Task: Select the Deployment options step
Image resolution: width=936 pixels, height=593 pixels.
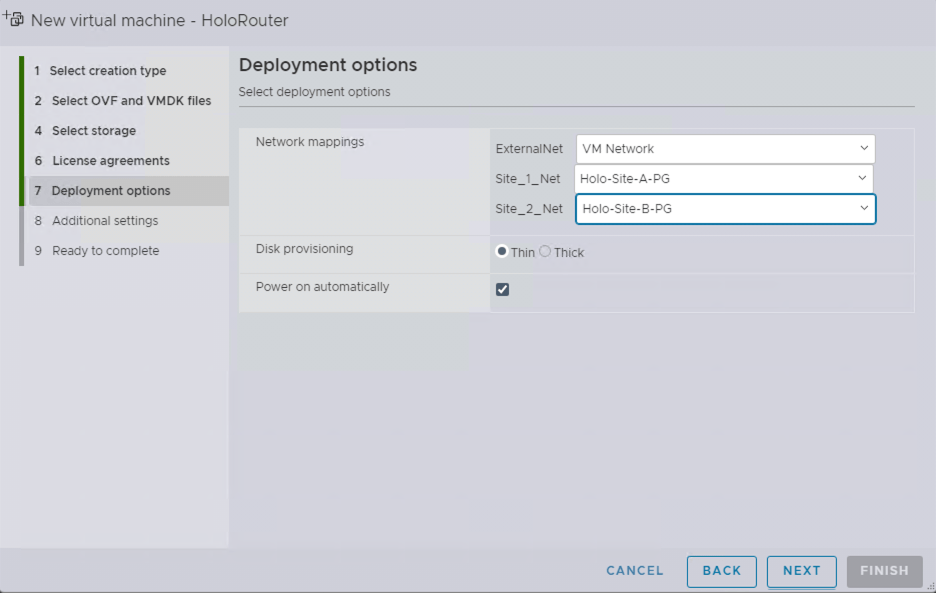Action: [110, 191]
